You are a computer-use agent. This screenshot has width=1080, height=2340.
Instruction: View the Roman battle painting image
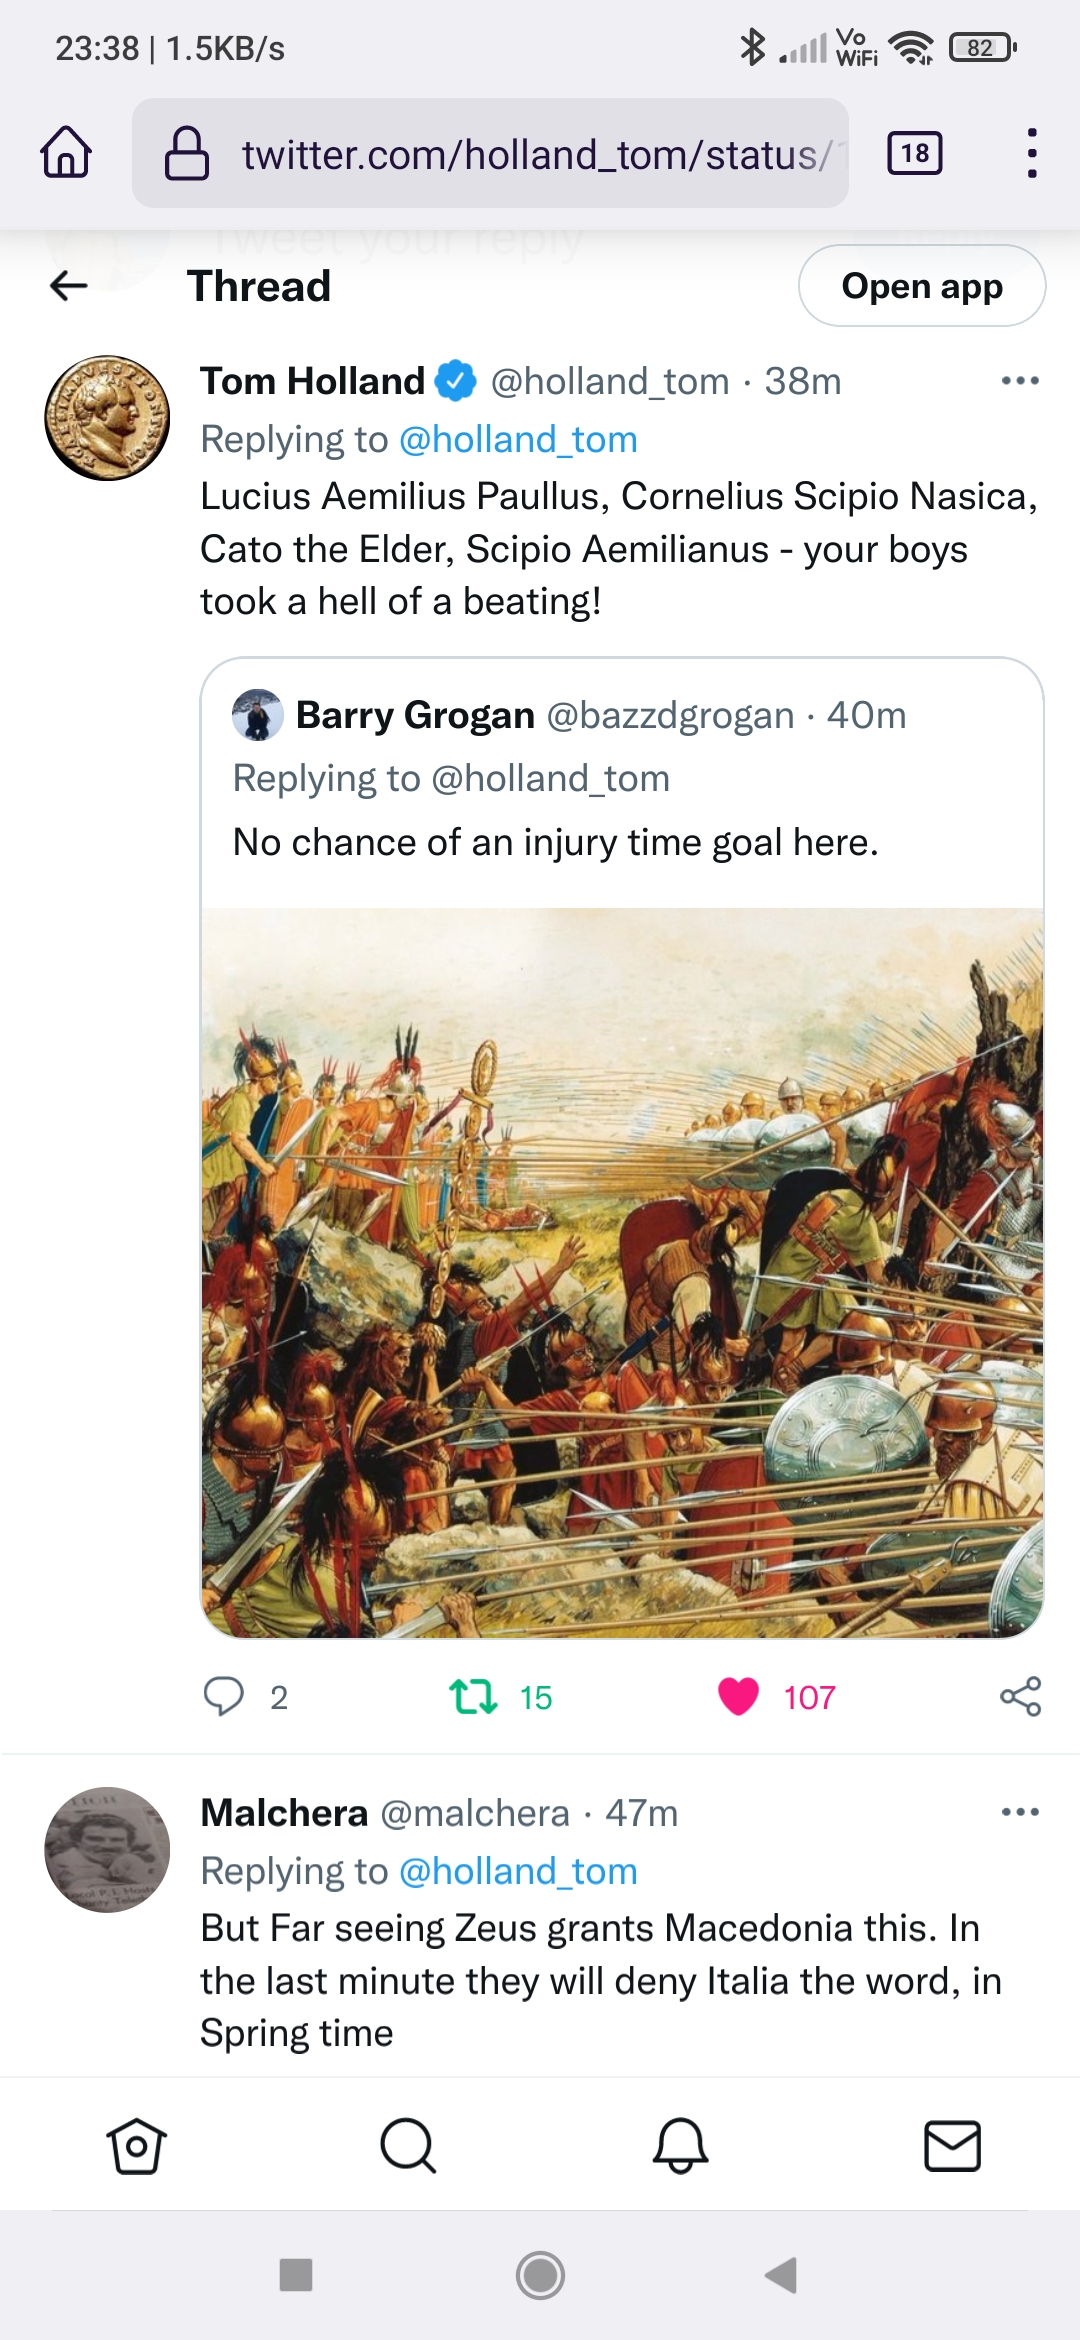click(x=622, y=1272)
